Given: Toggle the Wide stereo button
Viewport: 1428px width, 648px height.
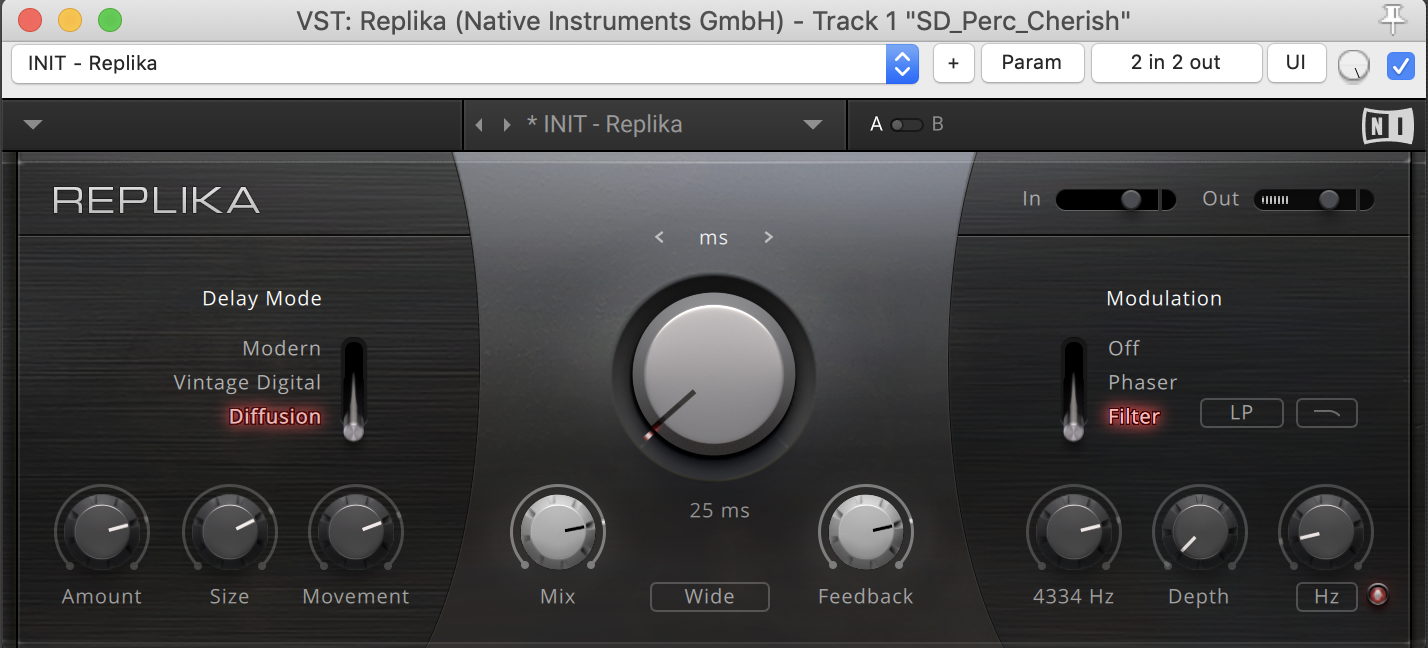Looking at the screenshot, I should point(710,596).
